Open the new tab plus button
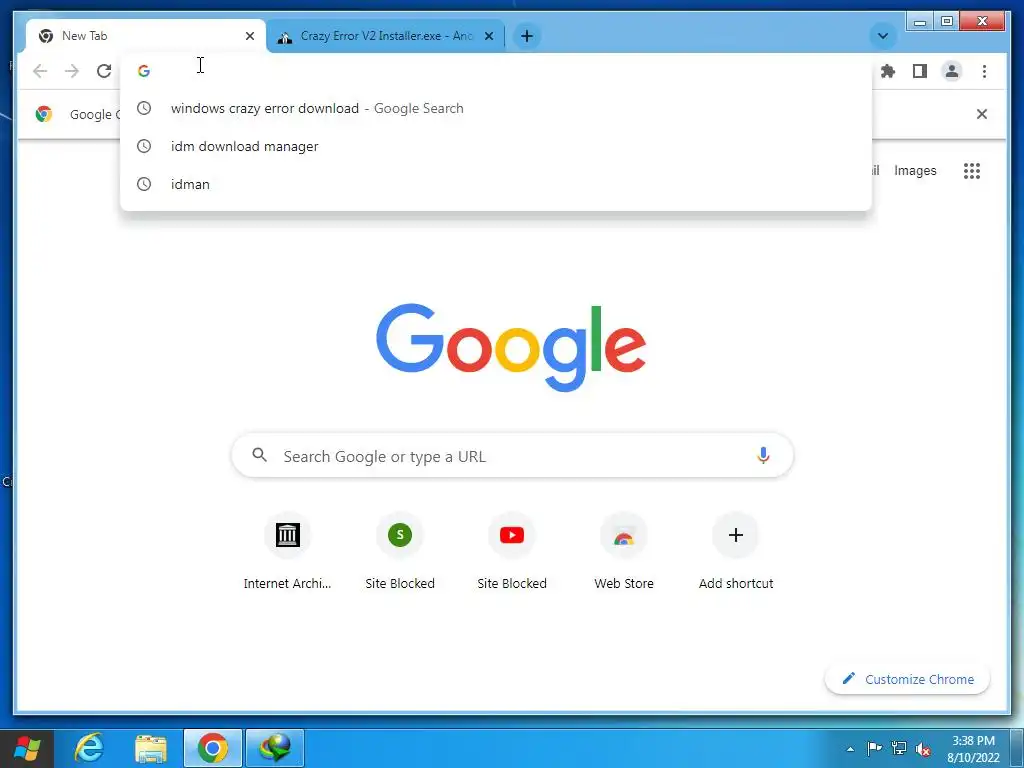The width and height of the screenshot is (1024, 768). pos(527,36)
